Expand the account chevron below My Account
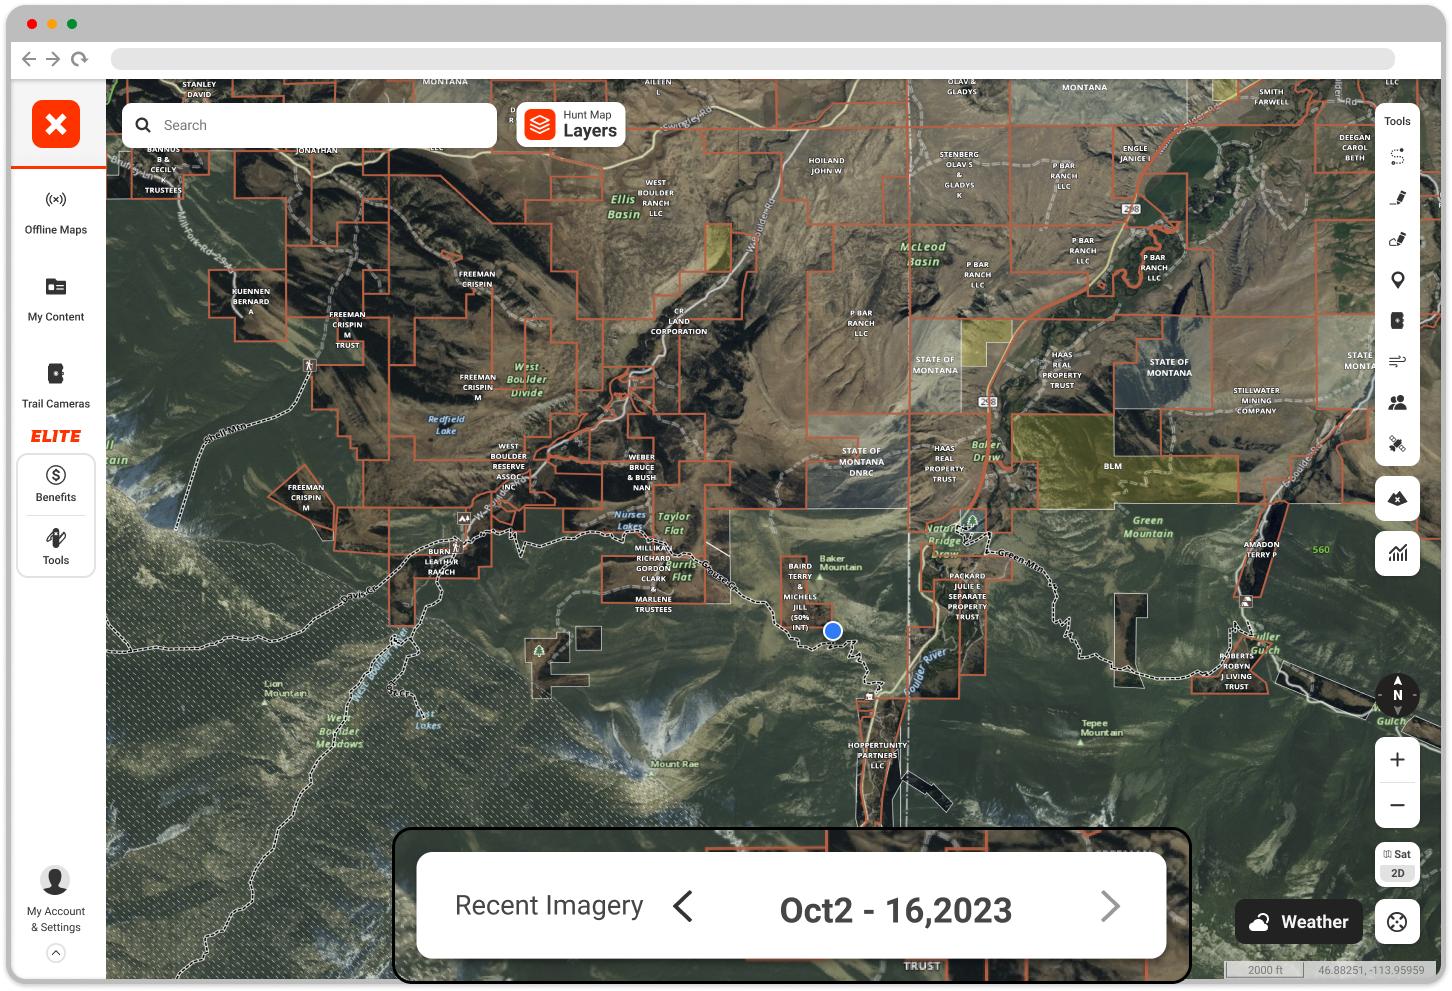The image size is (1452, 991). point(56,953)
